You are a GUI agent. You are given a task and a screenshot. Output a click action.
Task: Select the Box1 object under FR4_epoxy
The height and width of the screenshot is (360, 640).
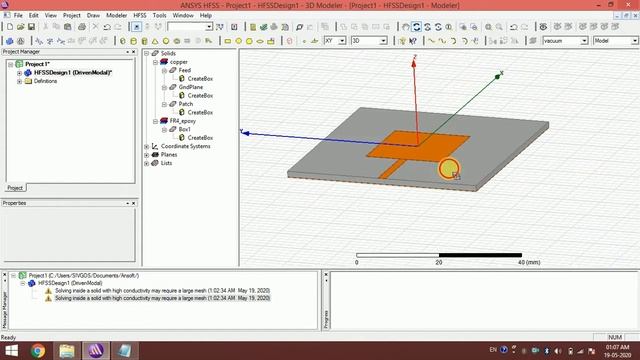pos(184,129)
